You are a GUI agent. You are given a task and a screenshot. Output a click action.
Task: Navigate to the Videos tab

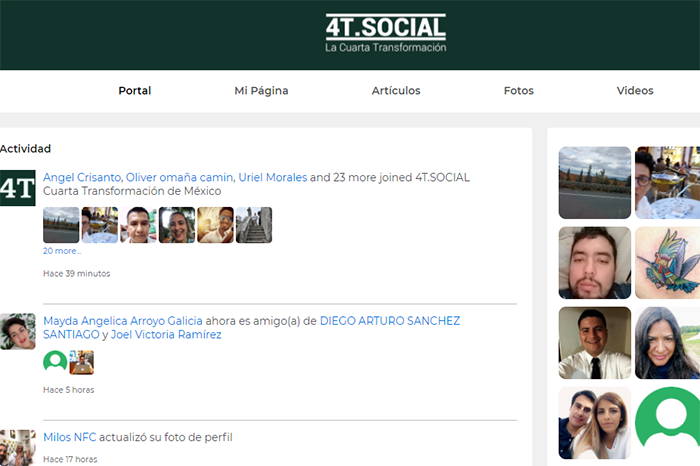(x=635, y=91)
